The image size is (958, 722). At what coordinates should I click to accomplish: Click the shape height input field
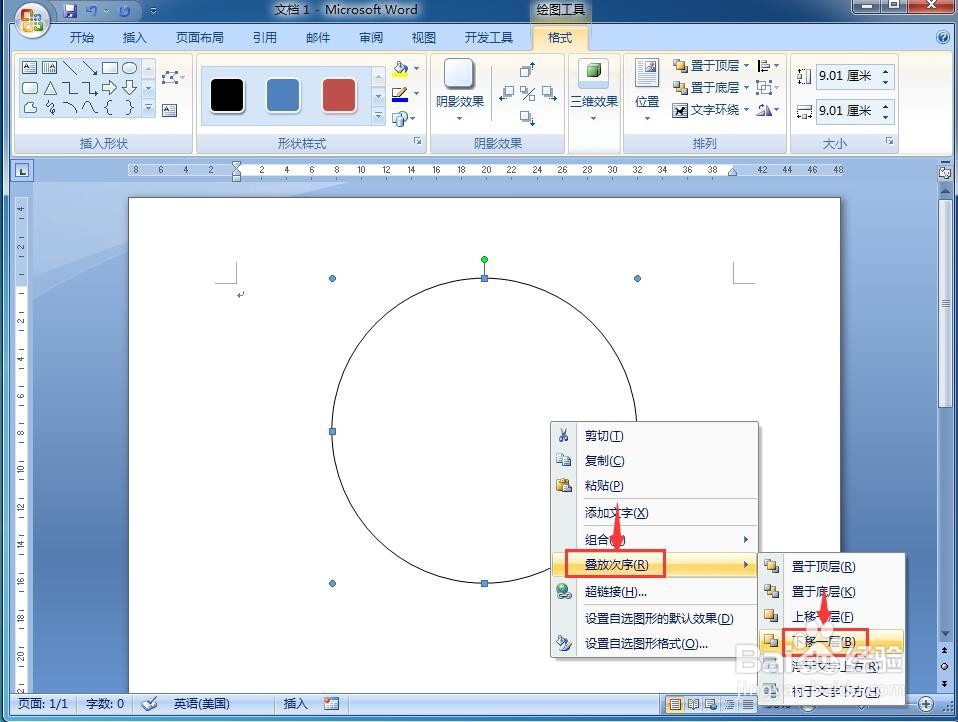point(847,76)
